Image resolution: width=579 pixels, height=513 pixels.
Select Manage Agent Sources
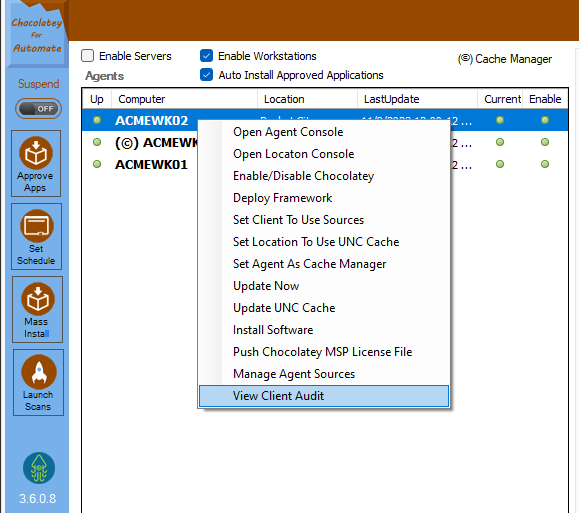tap(324, 374)
